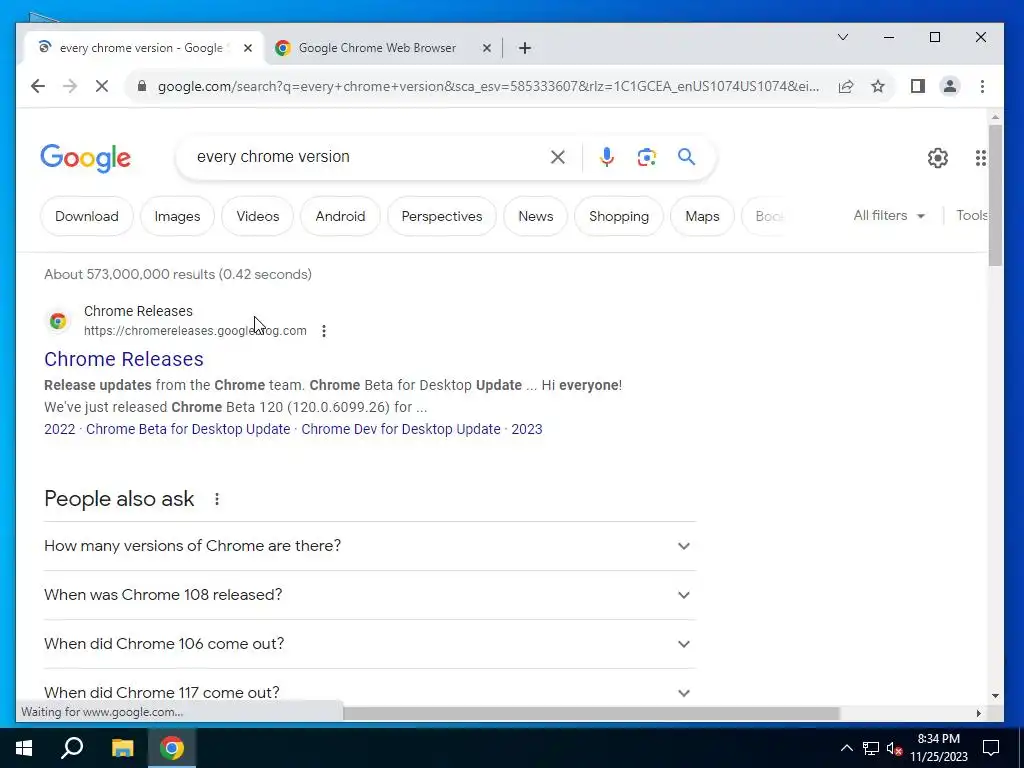
Task: Show hidden system tray icons
Action: pyautogui.click(x=846, y=748)
